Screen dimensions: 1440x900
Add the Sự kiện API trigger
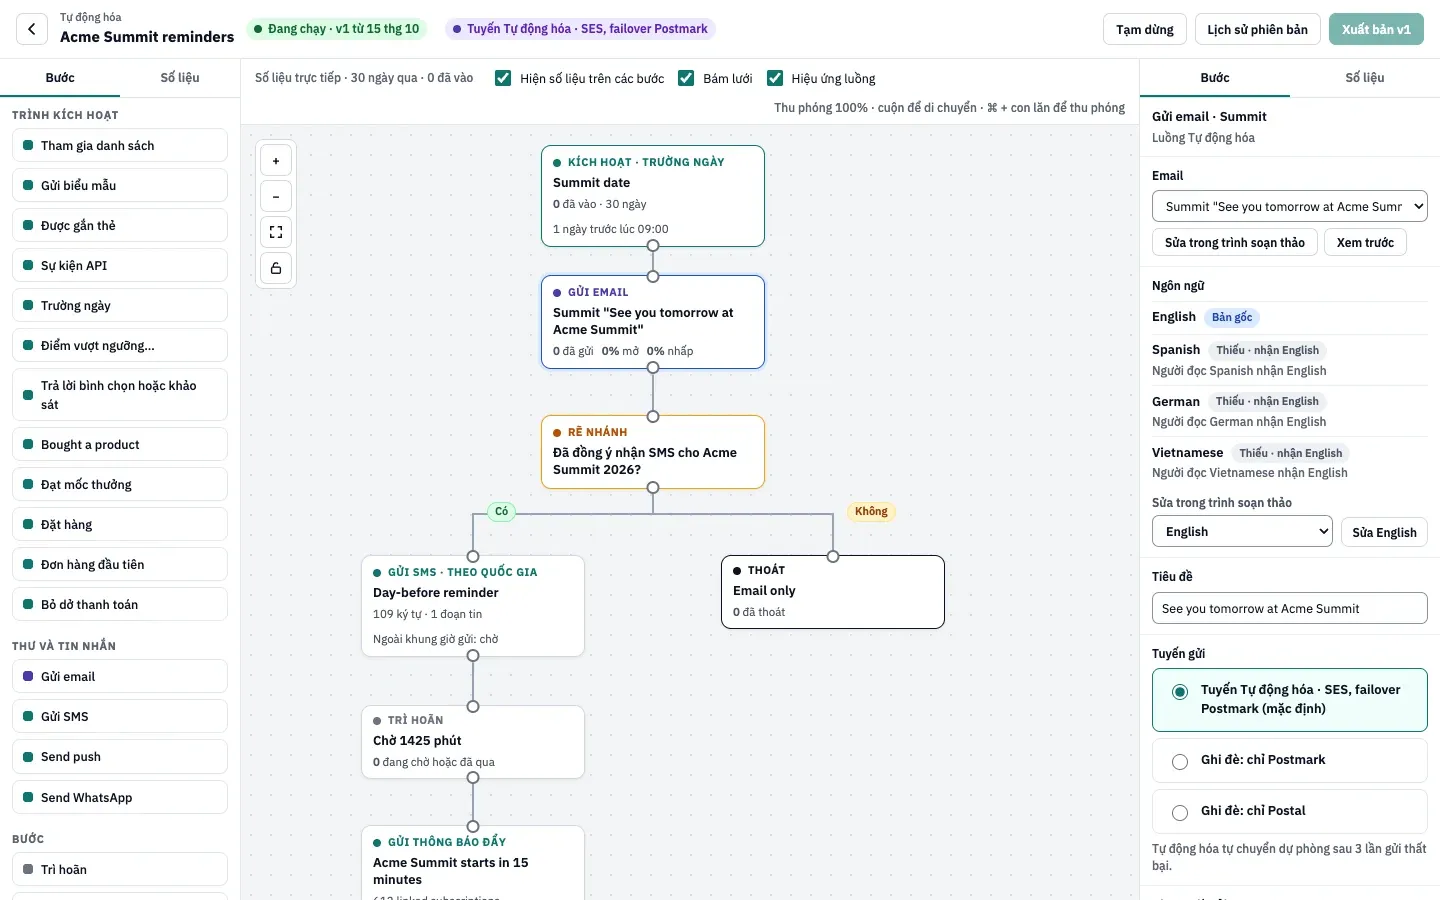pyautogui.click(x=120, y=265)
